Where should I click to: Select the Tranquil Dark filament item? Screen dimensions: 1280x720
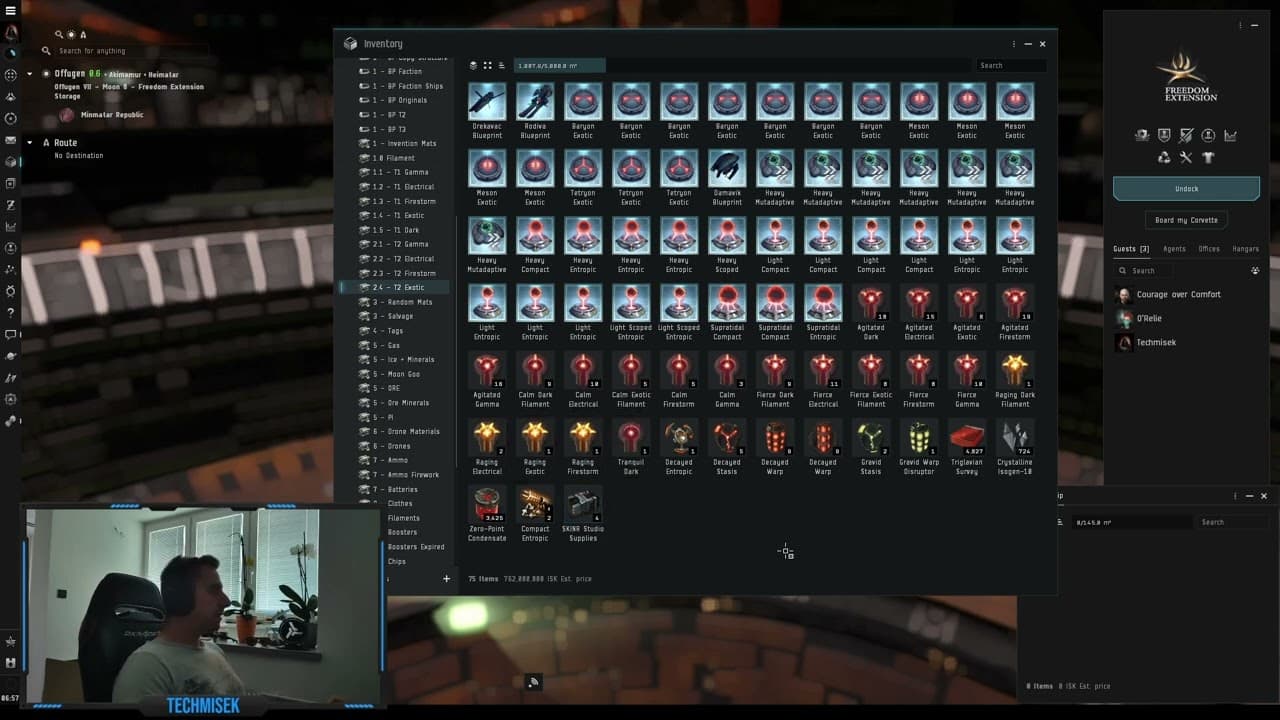pos(631,447)
